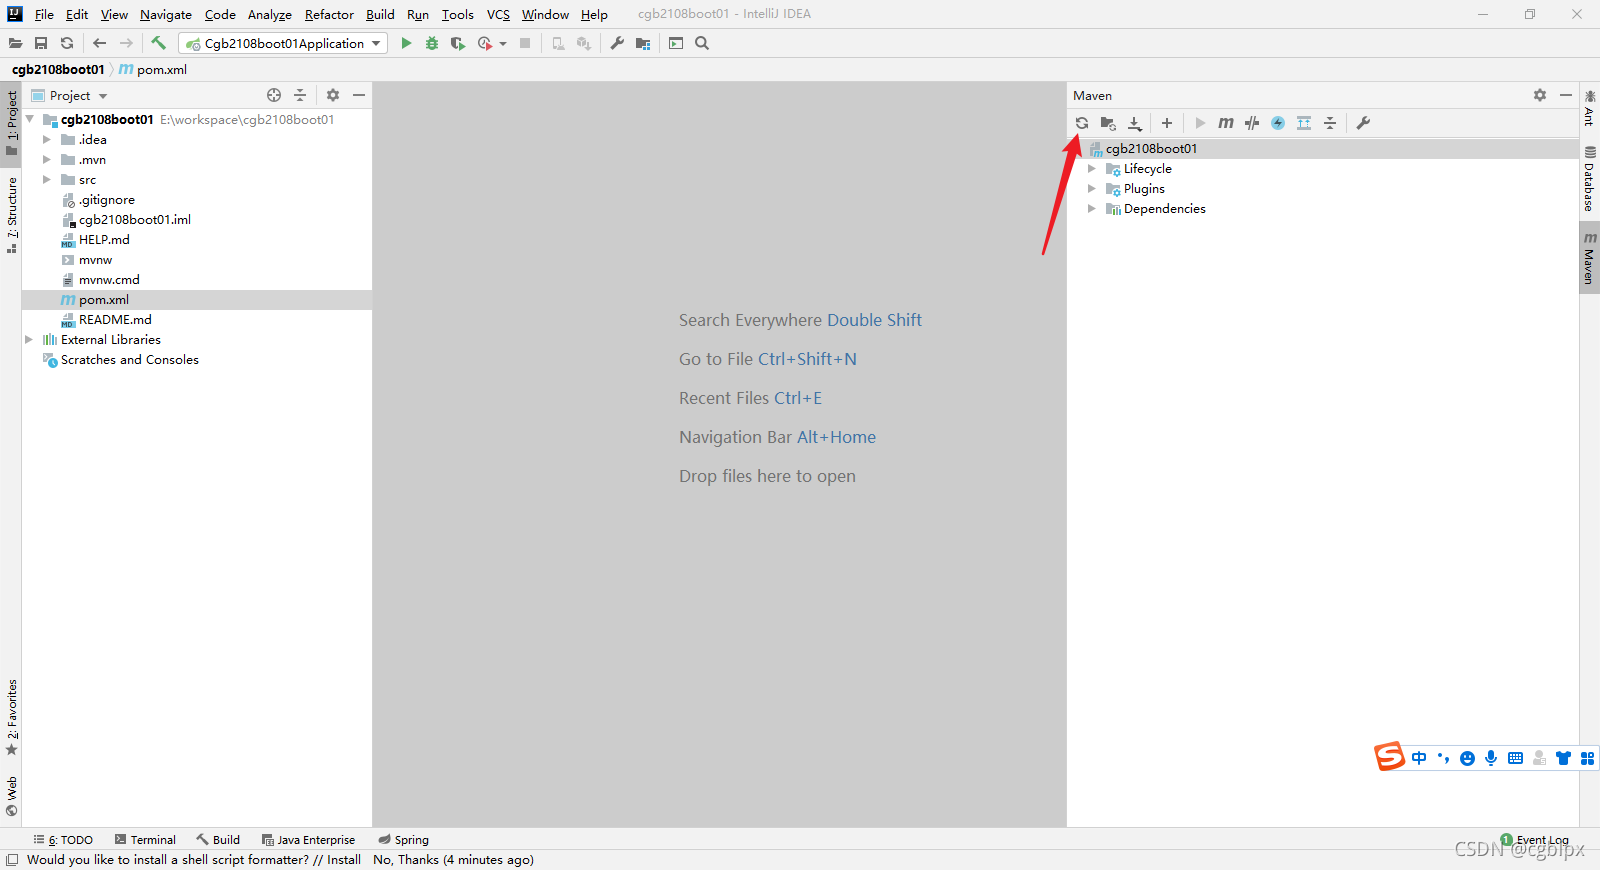The height and width of the screenshot is (870, 1600).
Task: Collapse cgb2108boot01 project root
Action: (x=30, y=119)
